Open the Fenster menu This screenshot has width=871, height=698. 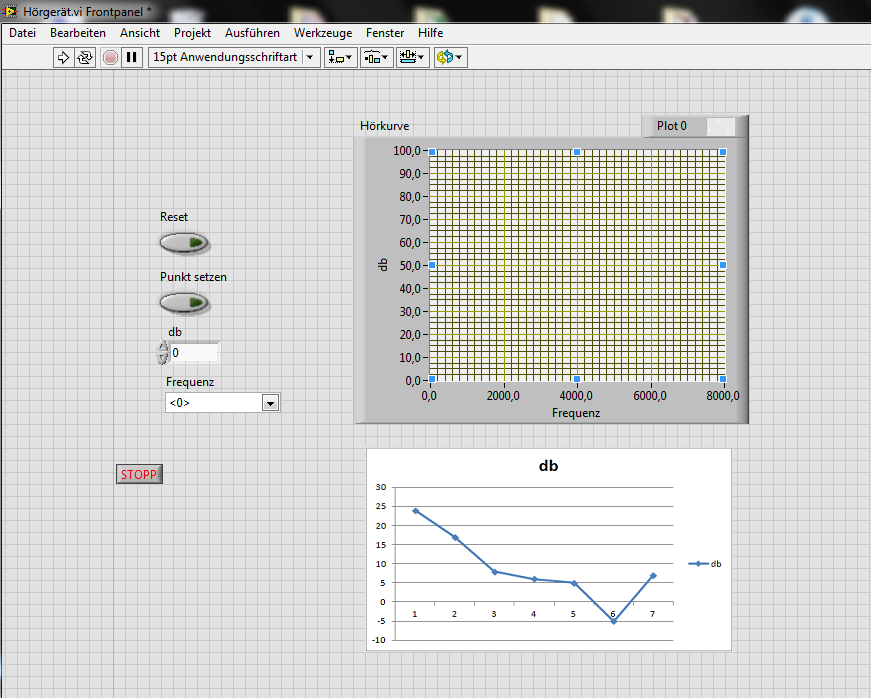point(385,33)
